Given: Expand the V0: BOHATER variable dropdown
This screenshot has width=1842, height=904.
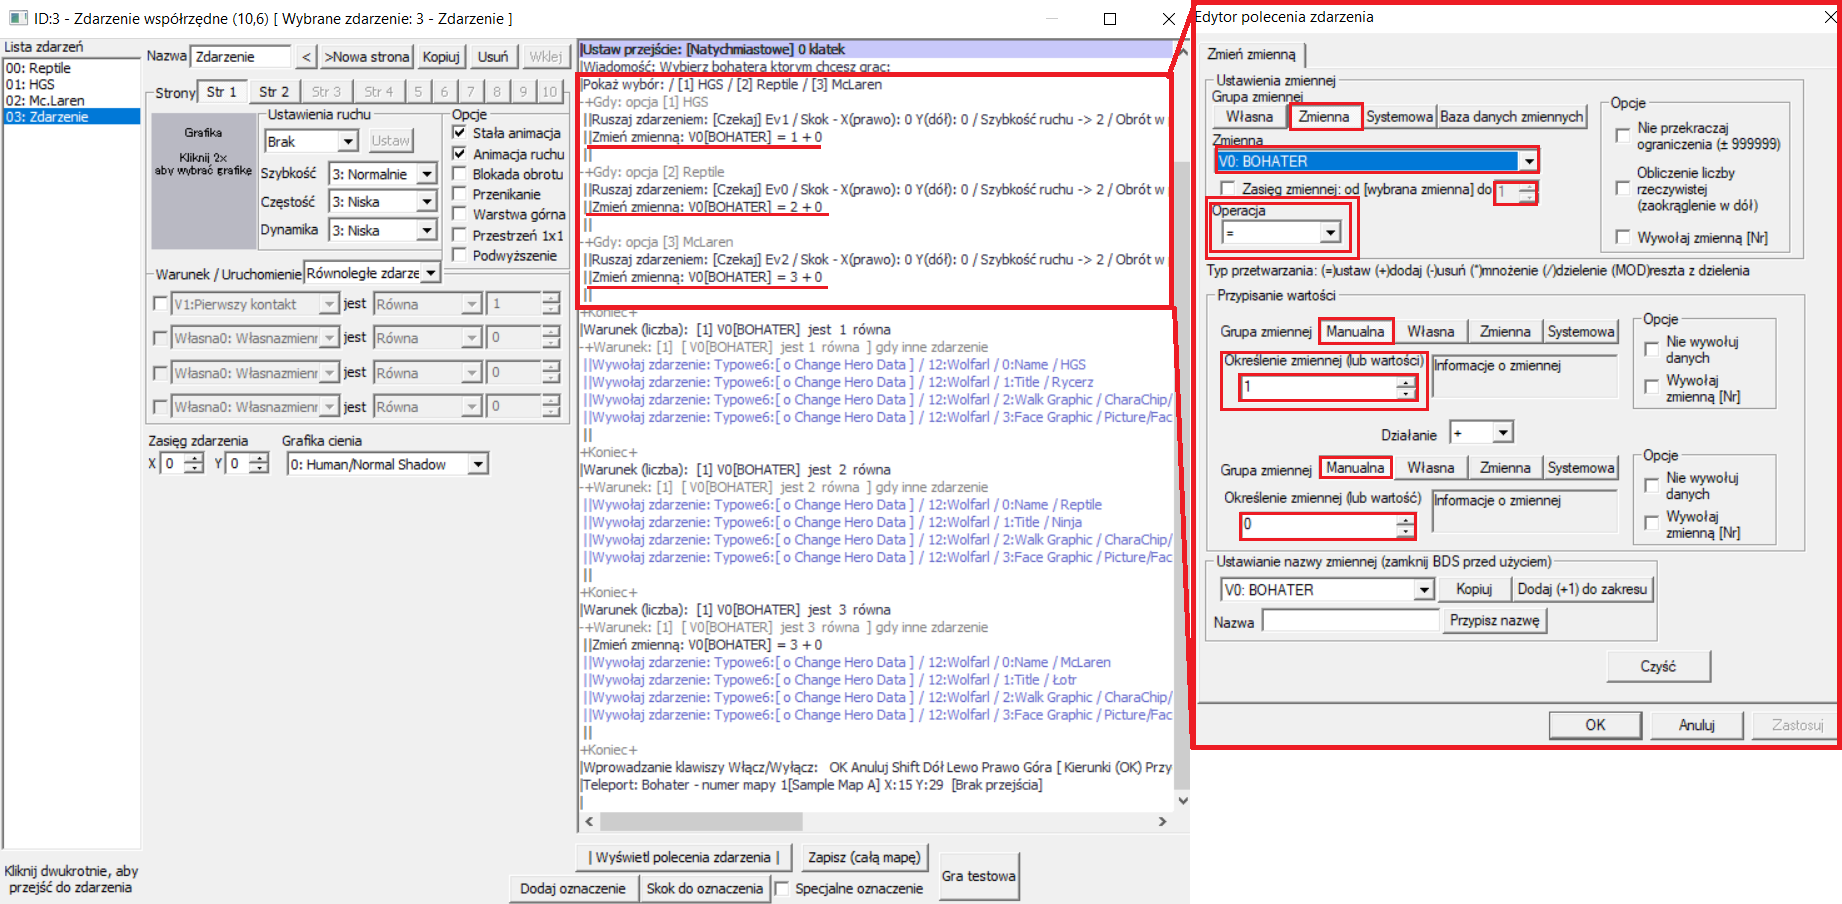Looking at the screenshot, I should tap(1527, 161).
